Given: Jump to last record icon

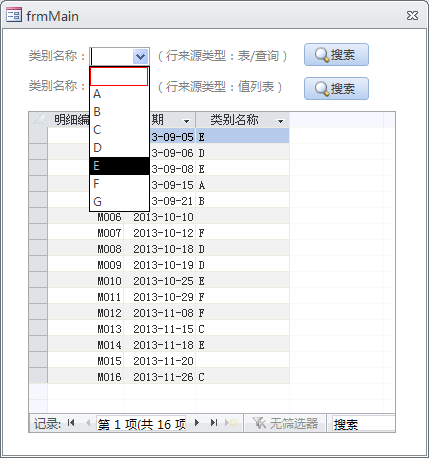Looking at the screenshot, I should coord(214,423).
